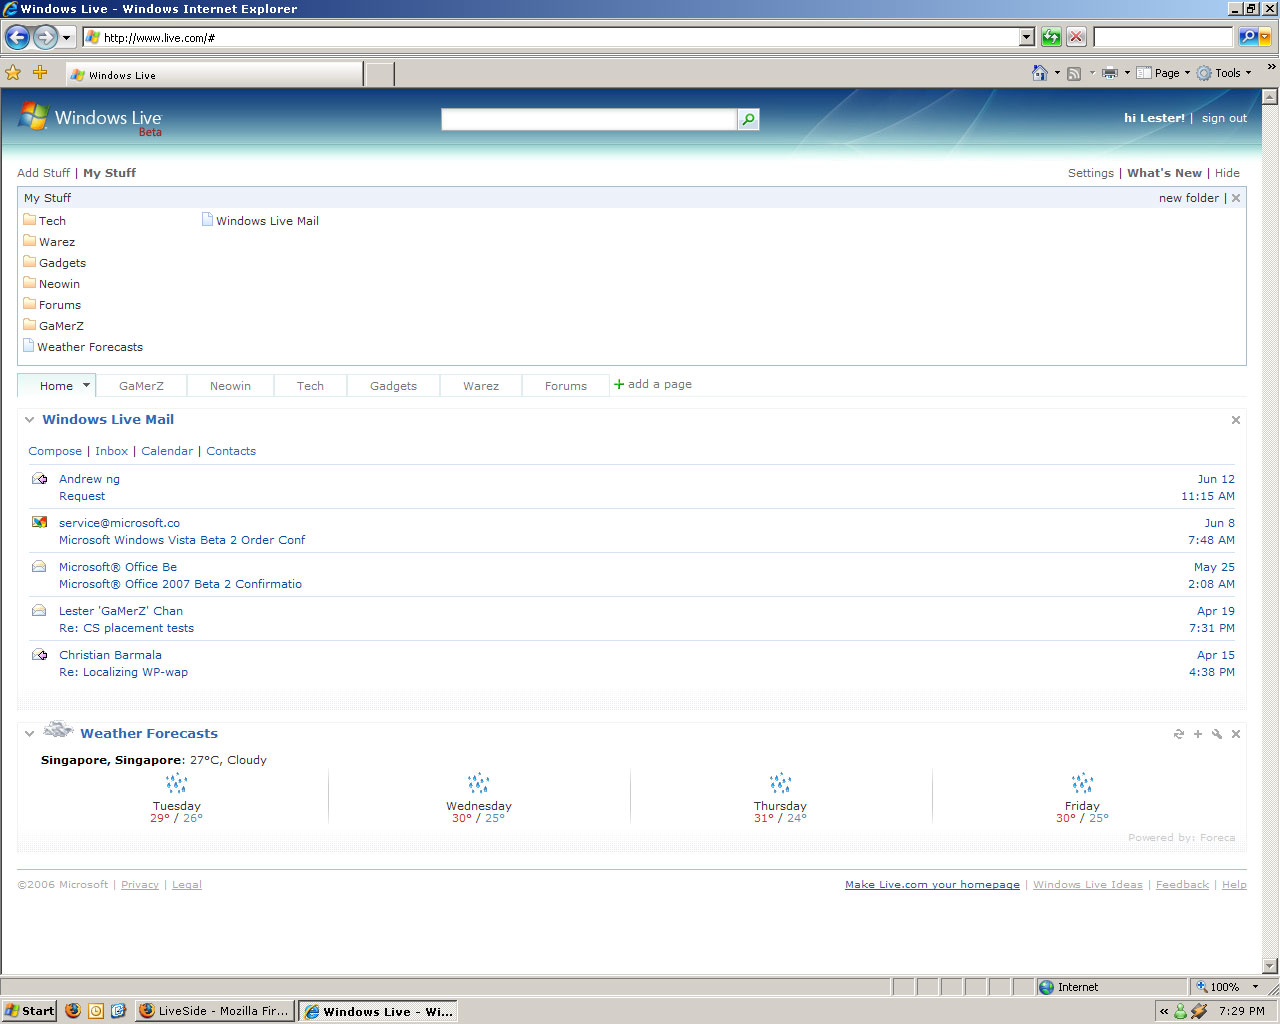Open the address bar history dropdown
Viewport: 1280px width, 1024px height.
(x=1026, y=37)
